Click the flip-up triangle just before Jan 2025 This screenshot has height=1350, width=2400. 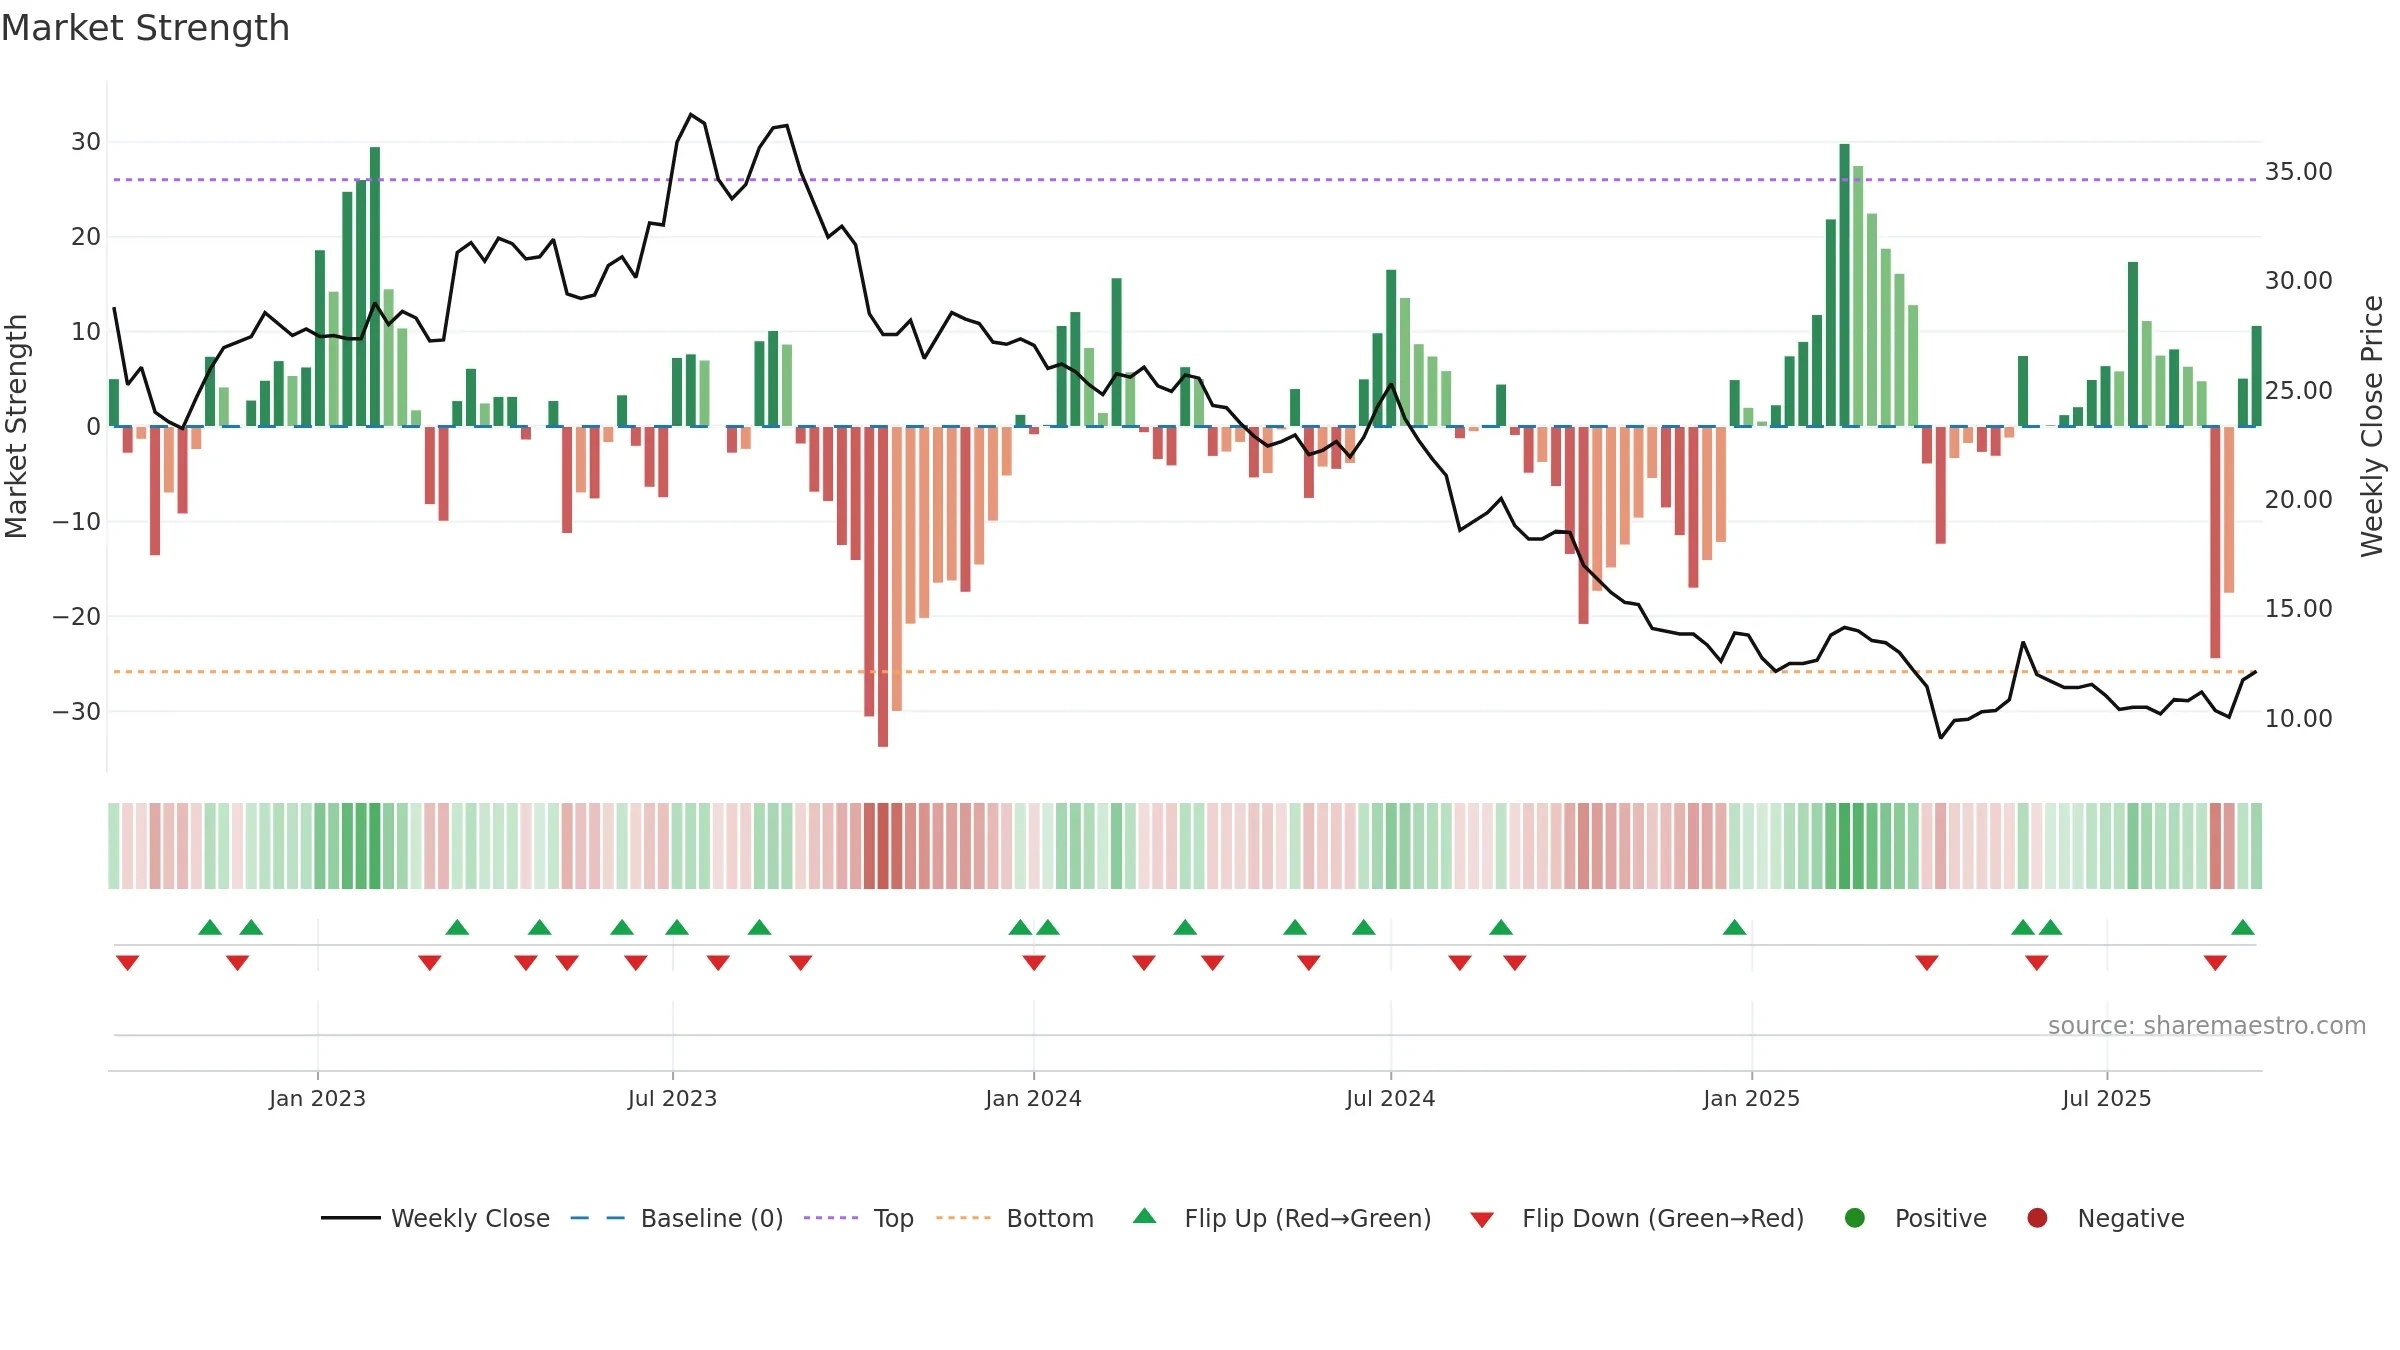pyautogui.click(x=1734, y=927)
